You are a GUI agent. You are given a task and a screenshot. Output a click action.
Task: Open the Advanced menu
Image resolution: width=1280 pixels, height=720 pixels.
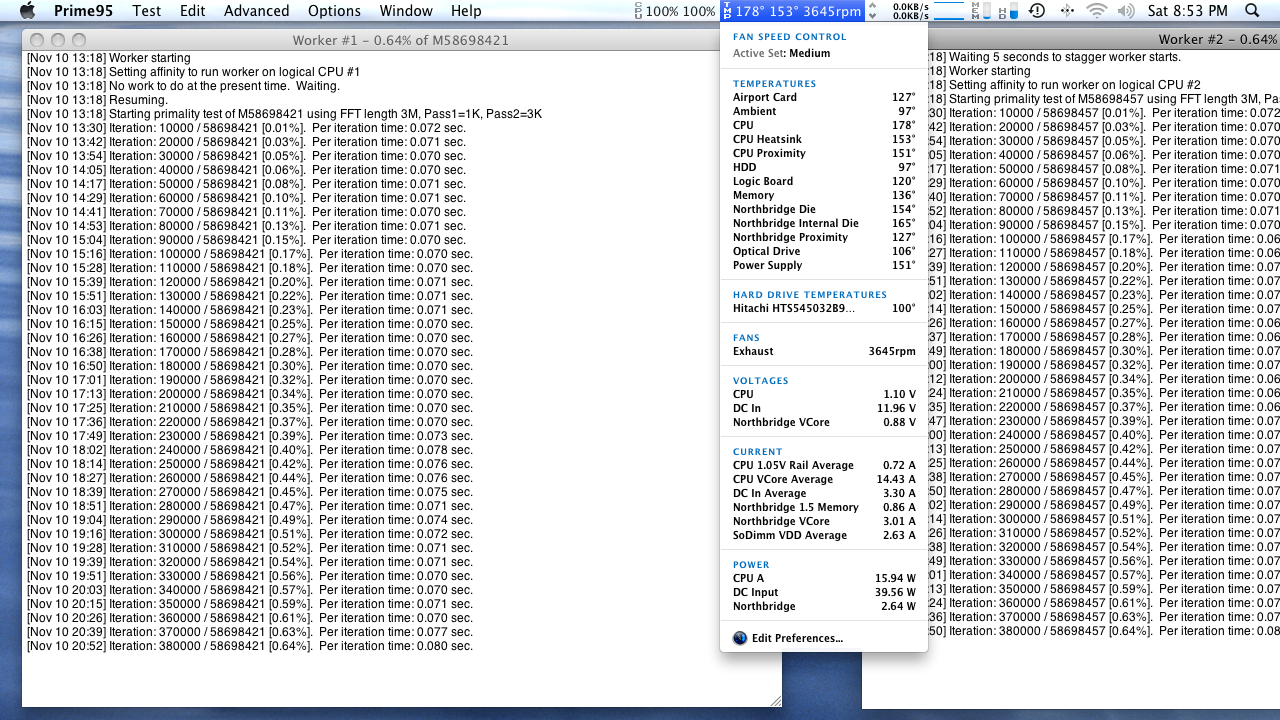point(256,11)
